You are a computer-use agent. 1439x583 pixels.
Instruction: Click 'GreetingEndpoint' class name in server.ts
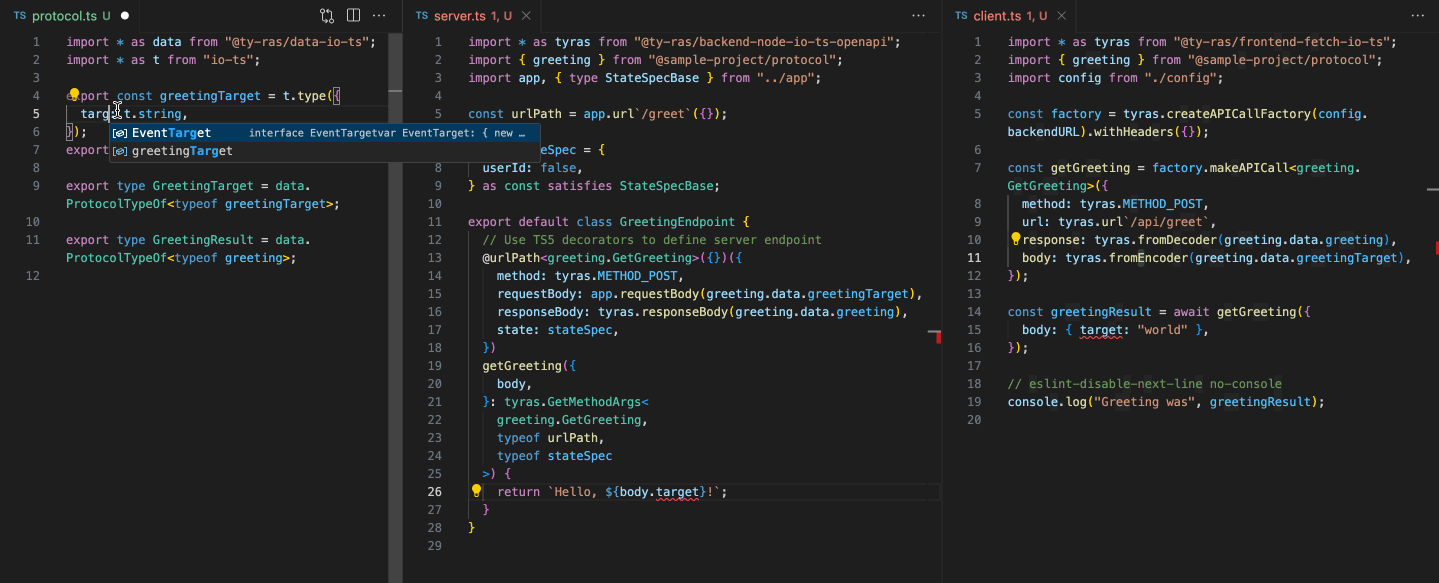677,222
